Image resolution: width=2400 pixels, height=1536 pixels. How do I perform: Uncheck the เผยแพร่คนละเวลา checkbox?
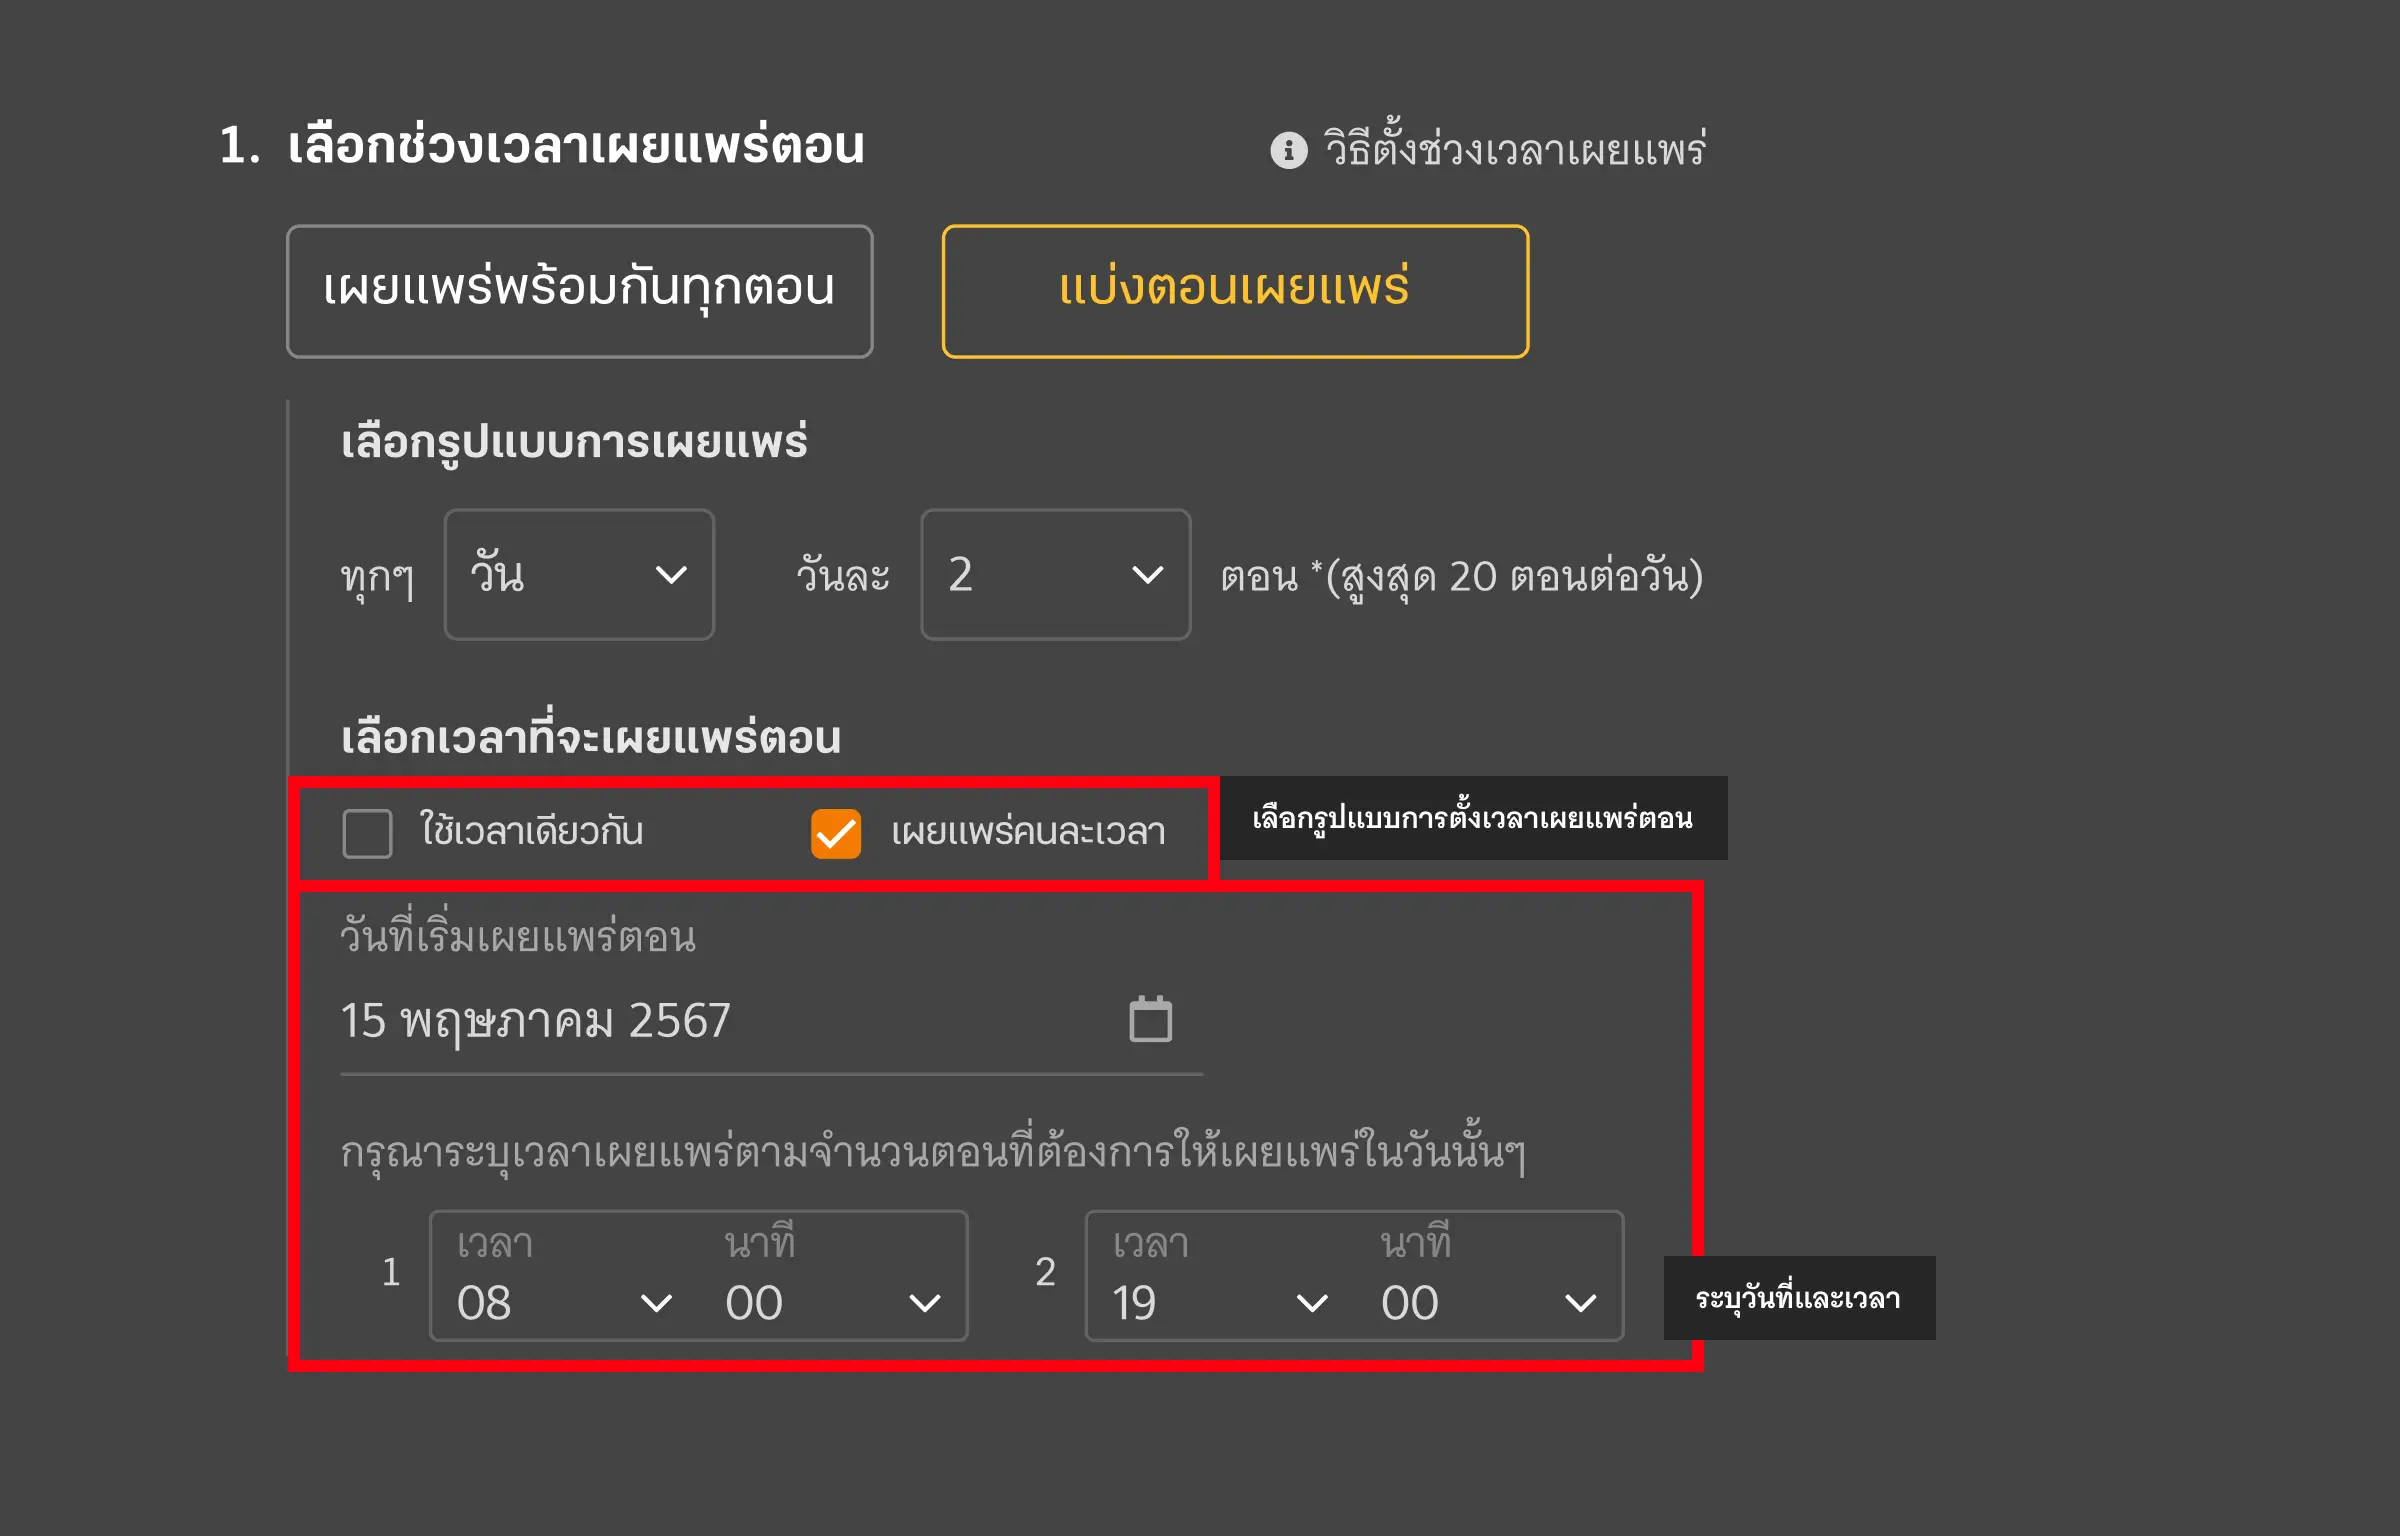click(836, 833)
